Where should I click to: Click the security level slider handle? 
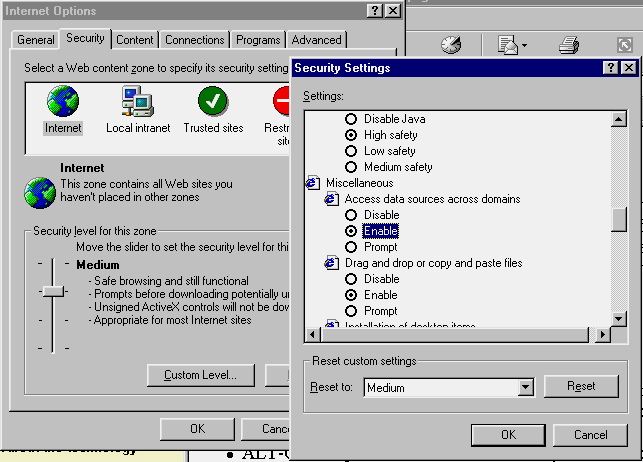point(53,291)
